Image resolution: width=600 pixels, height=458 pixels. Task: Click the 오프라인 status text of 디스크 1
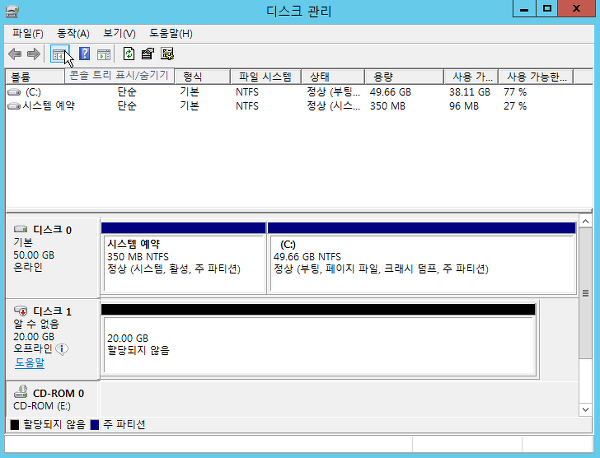pos(33,349)
